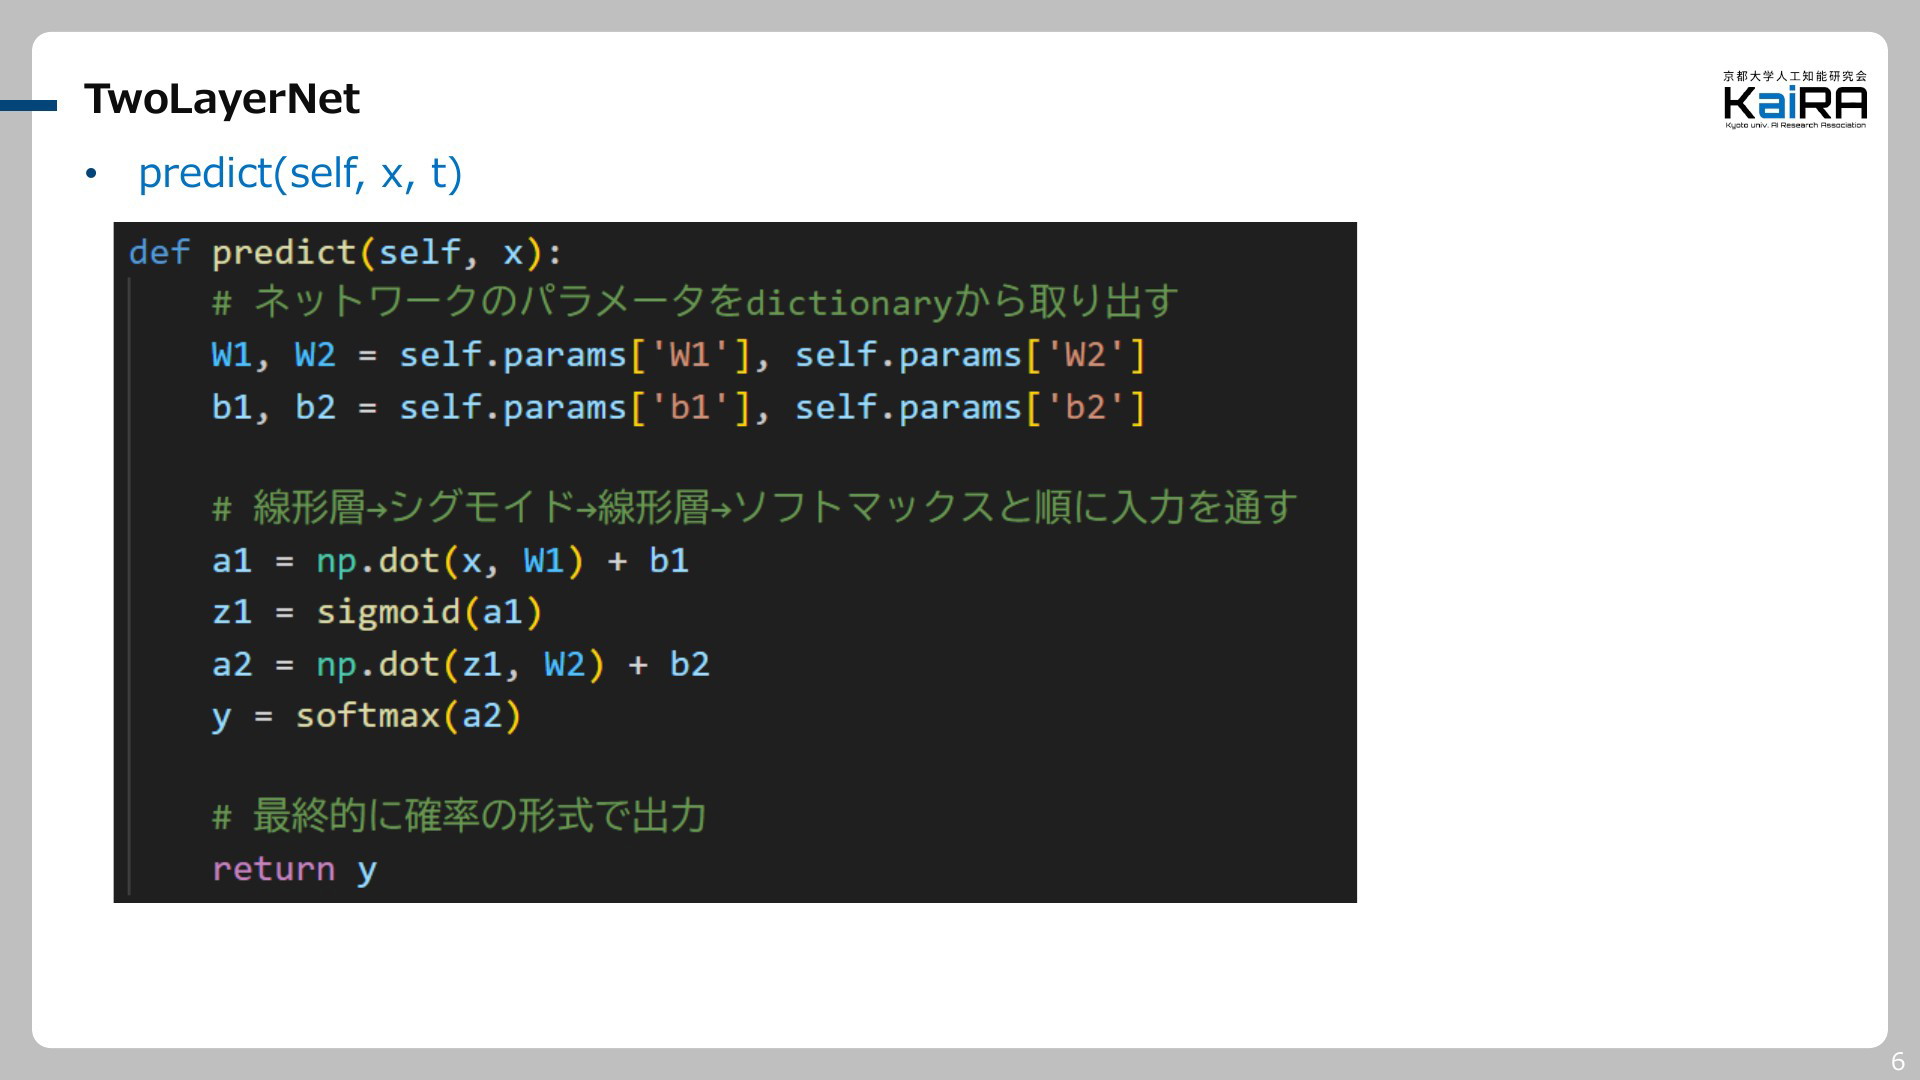Click the softmax(a2) function call
Viewport: 1920px width, 1080px height.
coord(408,716)
